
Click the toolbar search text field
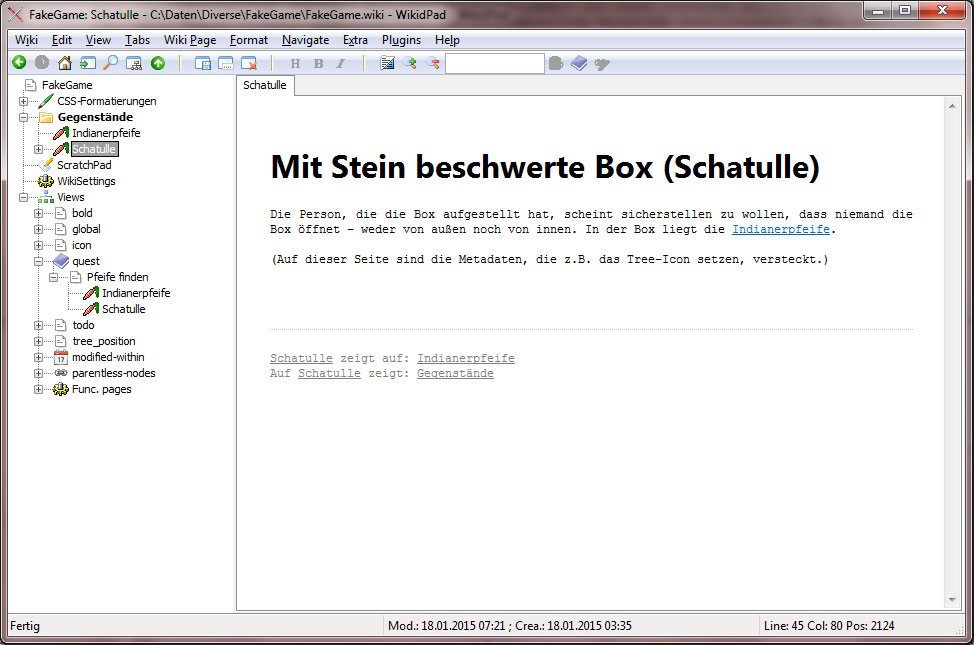(x=494, y=63)
